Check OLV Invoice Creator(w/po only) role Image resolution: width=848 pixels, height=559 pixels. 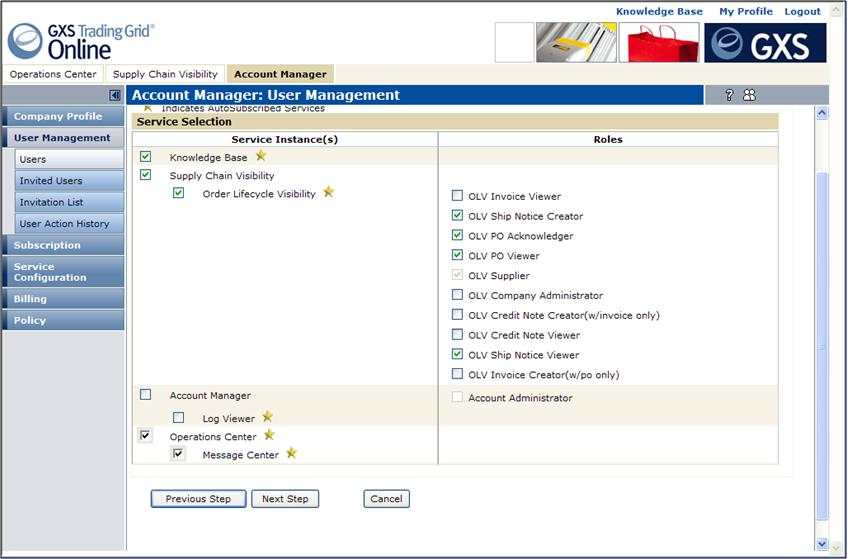(457, 374)
